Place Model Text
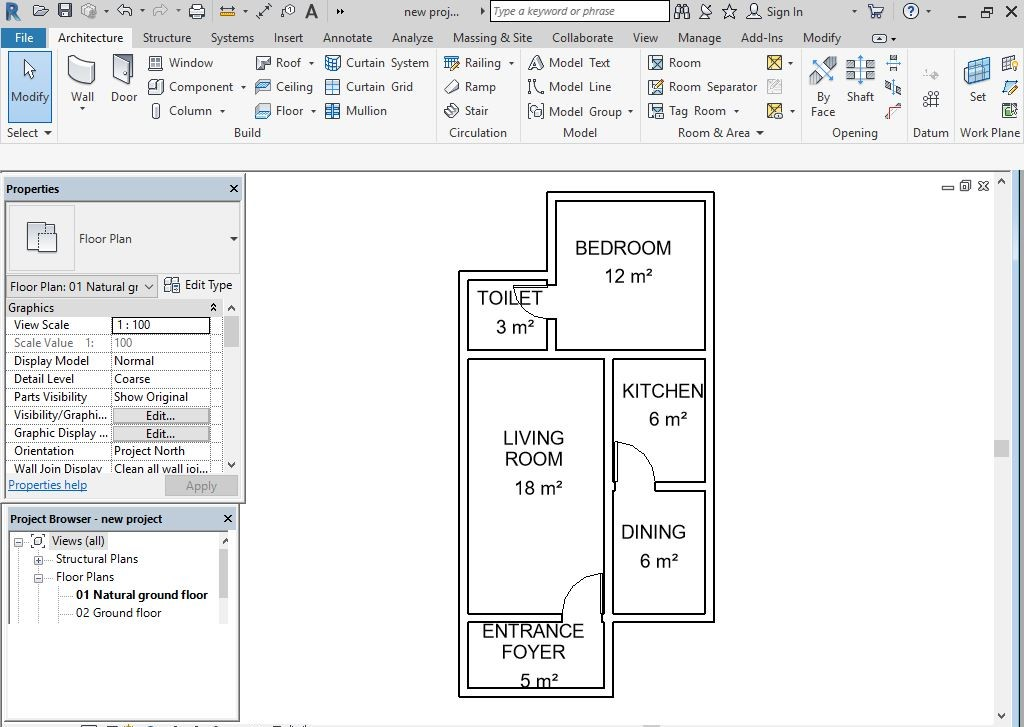Screen dimensions: 1024x727 [569, 63]
